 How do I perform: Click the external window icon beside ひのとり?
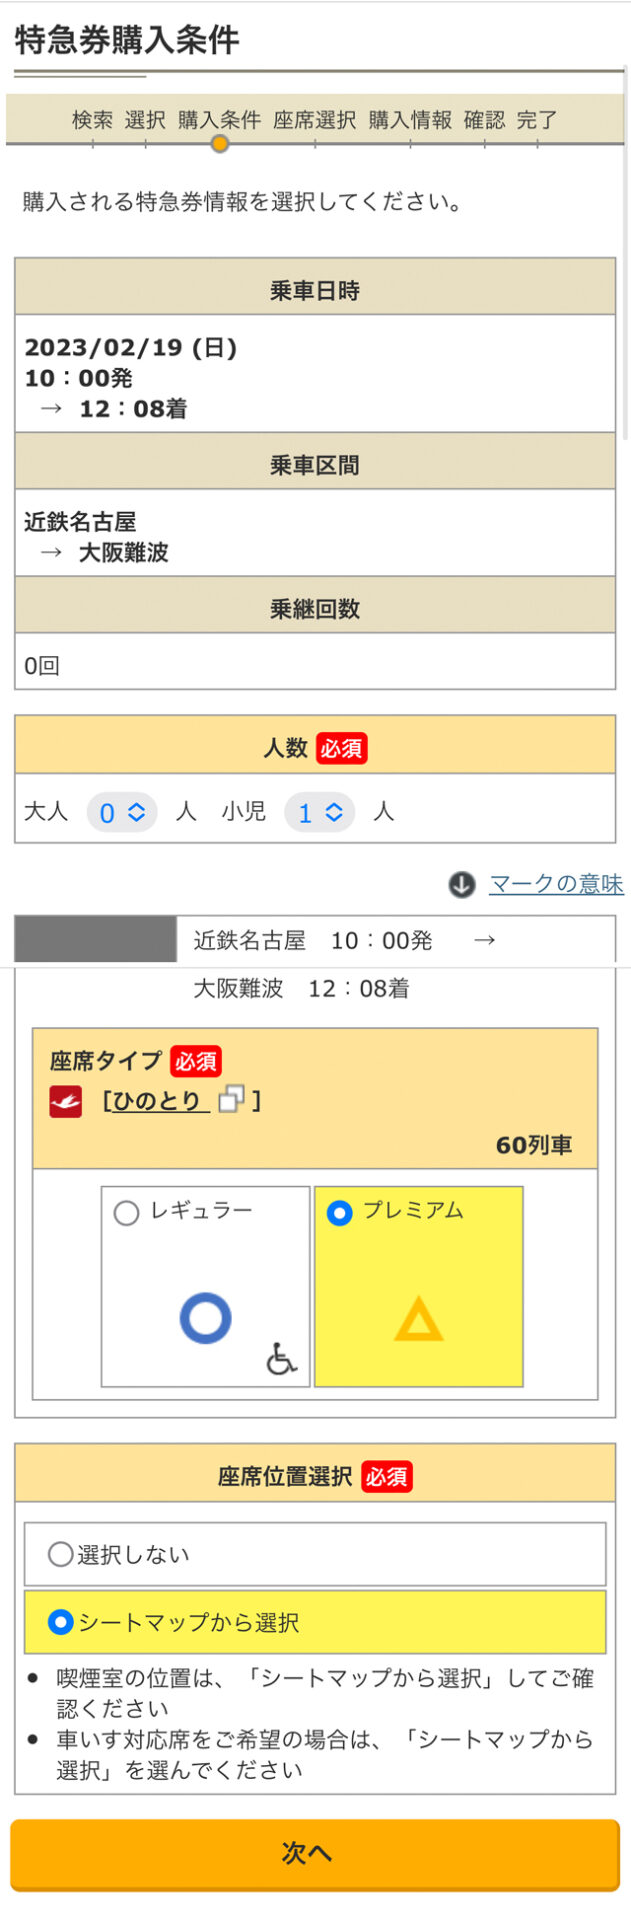(x=231, y=1100)
